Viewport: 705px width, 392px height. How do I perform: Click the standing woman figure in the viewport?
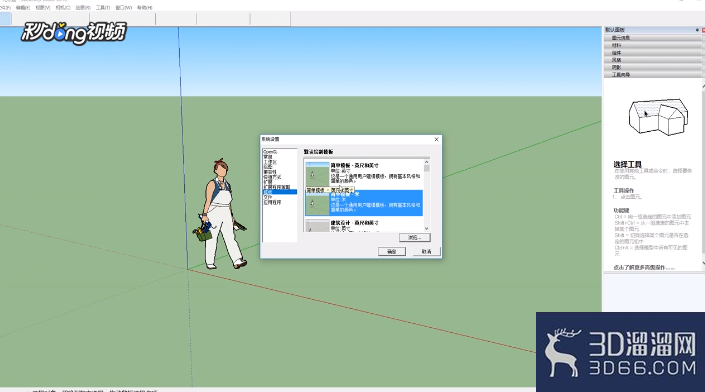click(x=221, y=214)
